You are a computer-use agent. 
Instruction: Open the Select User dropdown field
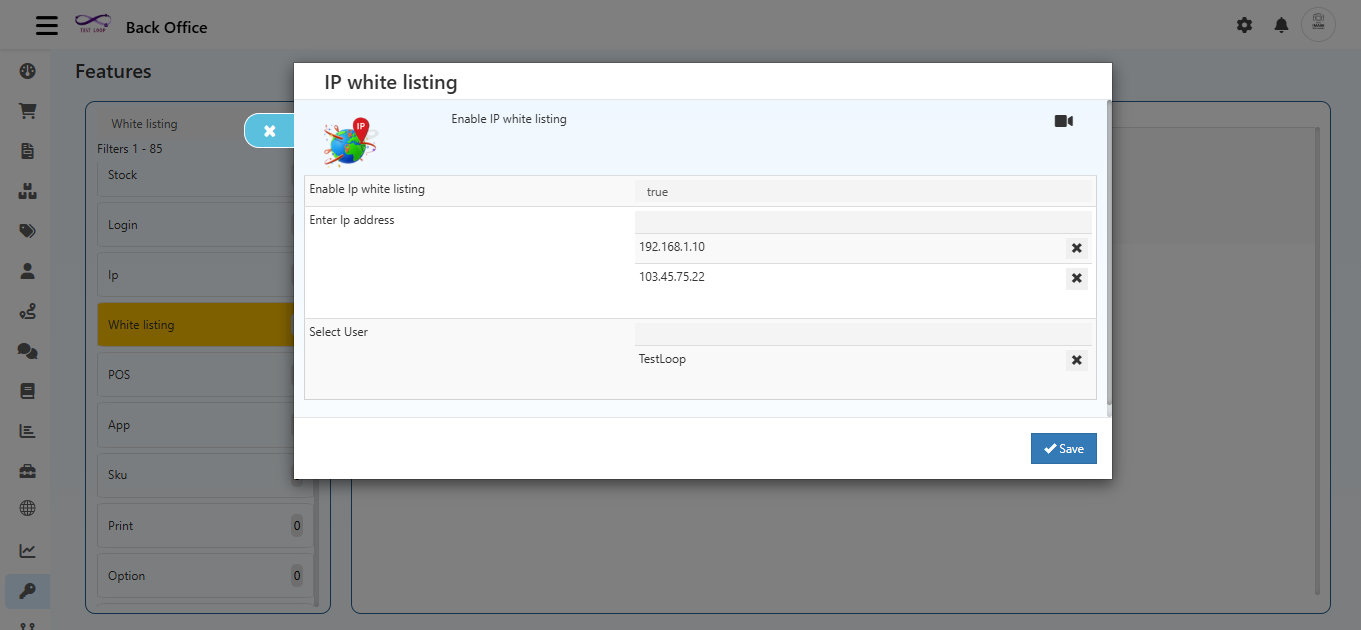[863, 334]
